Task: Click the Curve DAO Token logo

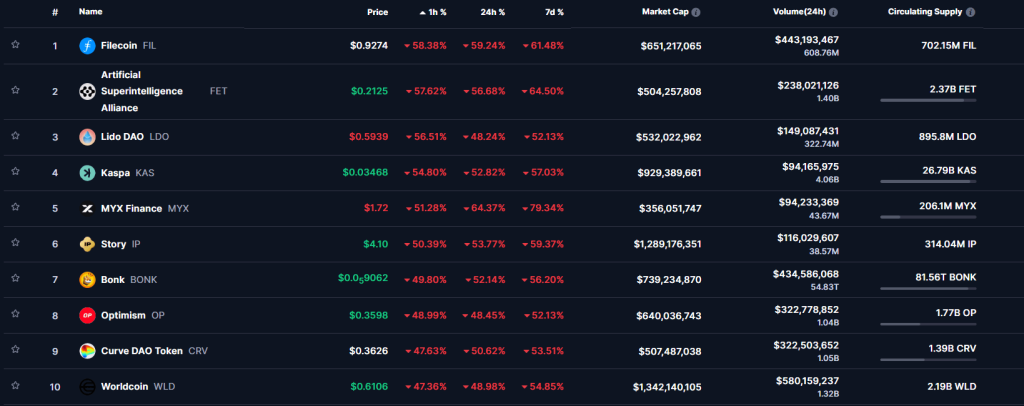Action: (87, 351)
